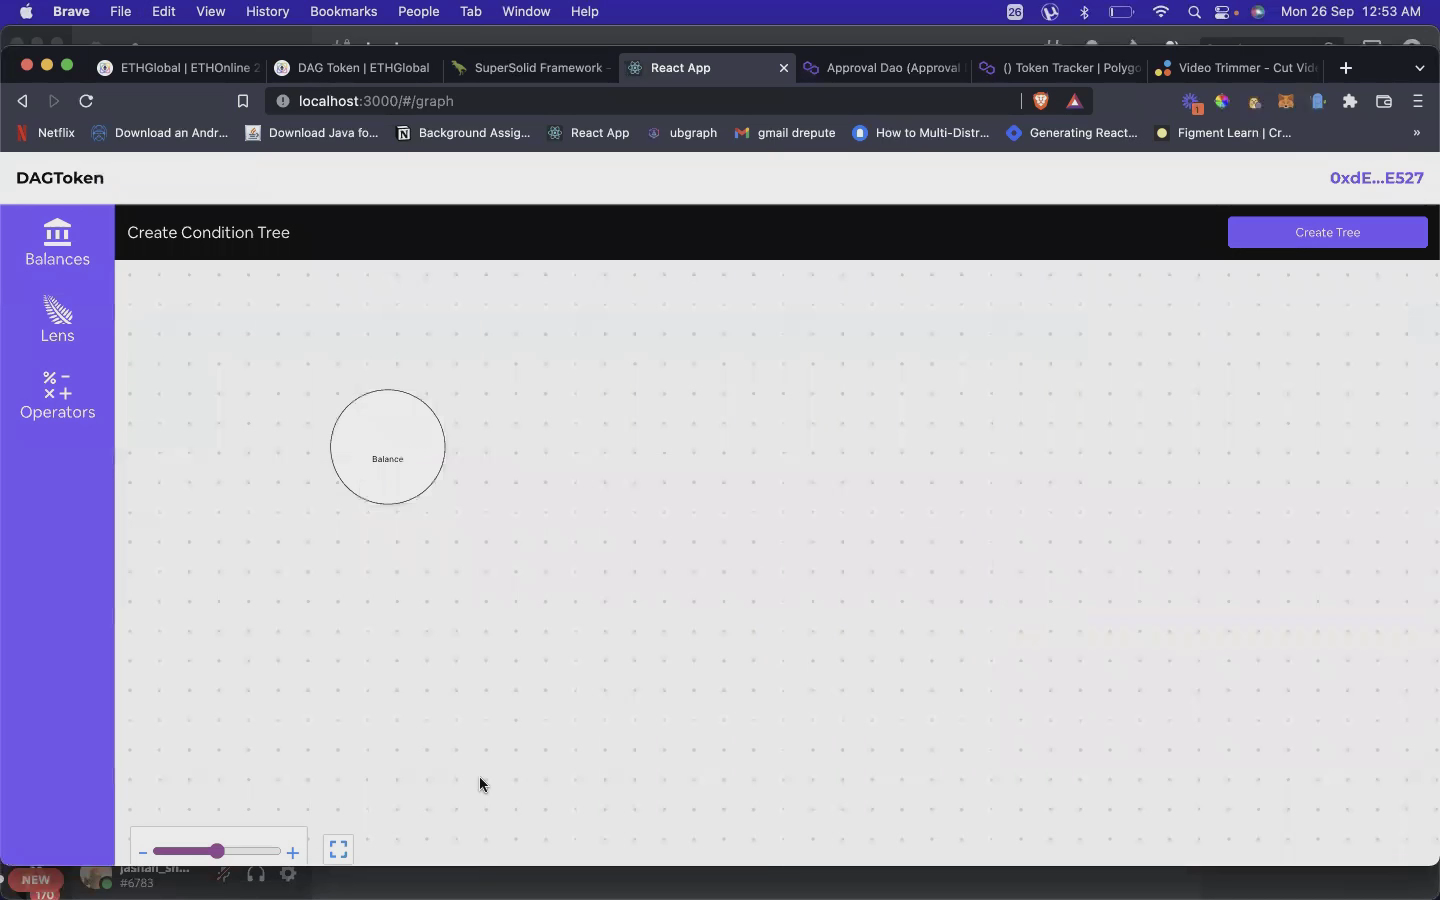This screenshot has width=1440, height=900.
Task: Switch to Approval Dao tab
Action: point(884,68)
